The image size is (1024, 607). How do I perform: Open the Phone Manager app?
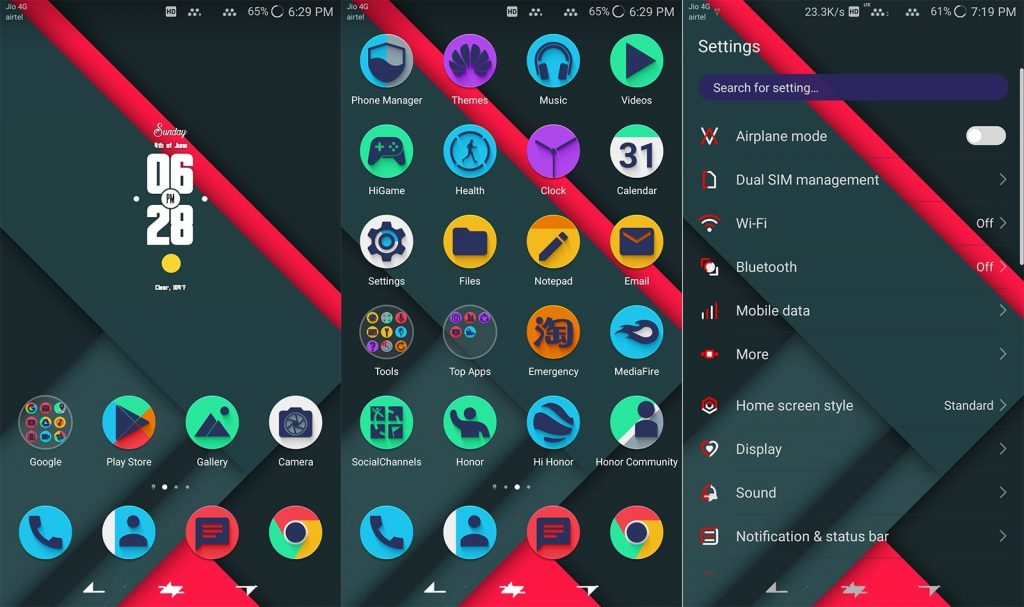(386, 61)
